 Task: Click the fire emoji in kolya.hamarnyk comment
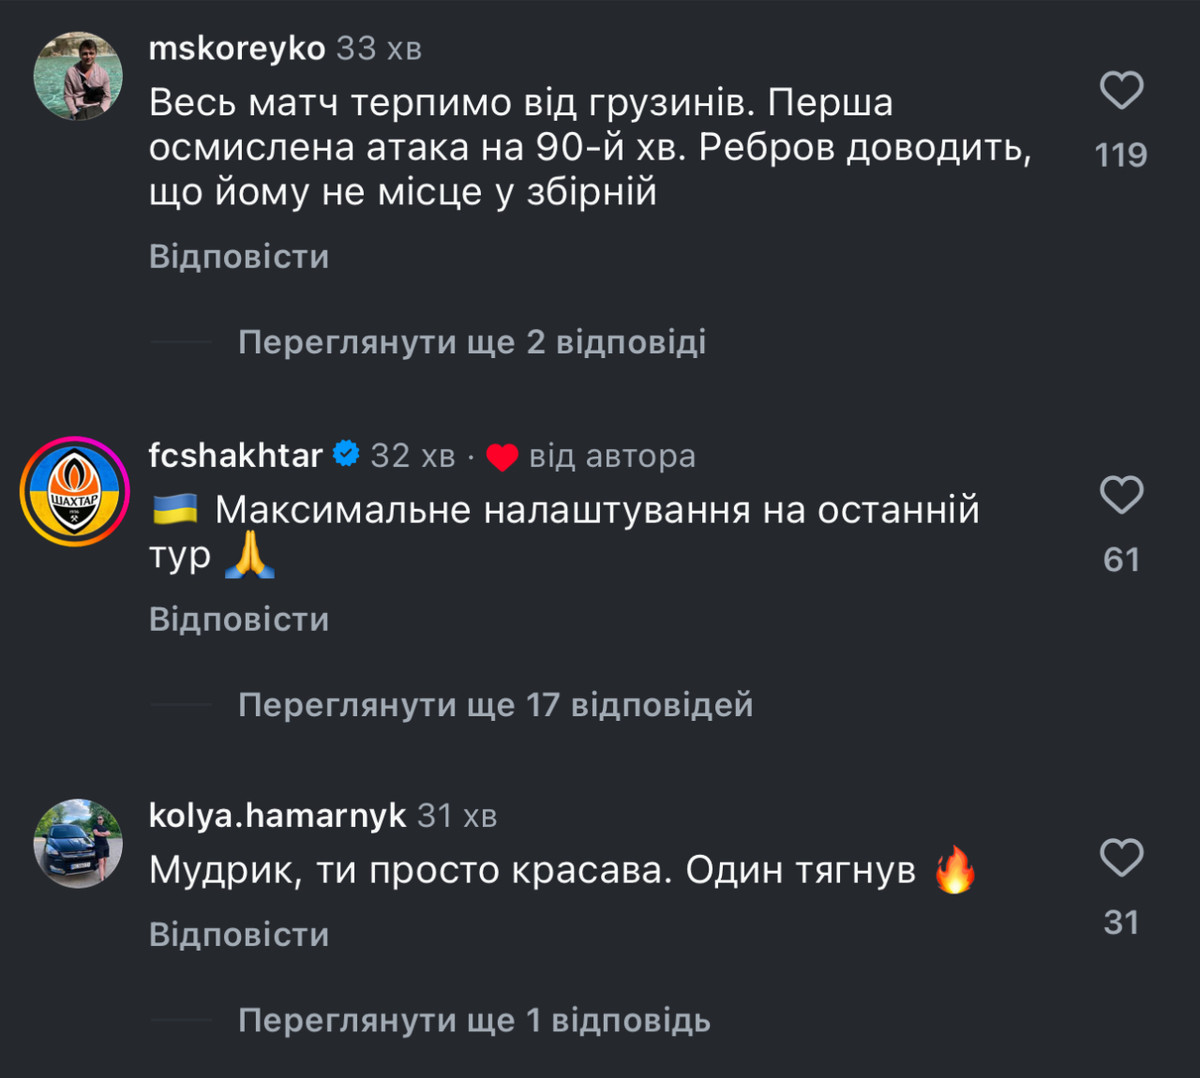954,870
